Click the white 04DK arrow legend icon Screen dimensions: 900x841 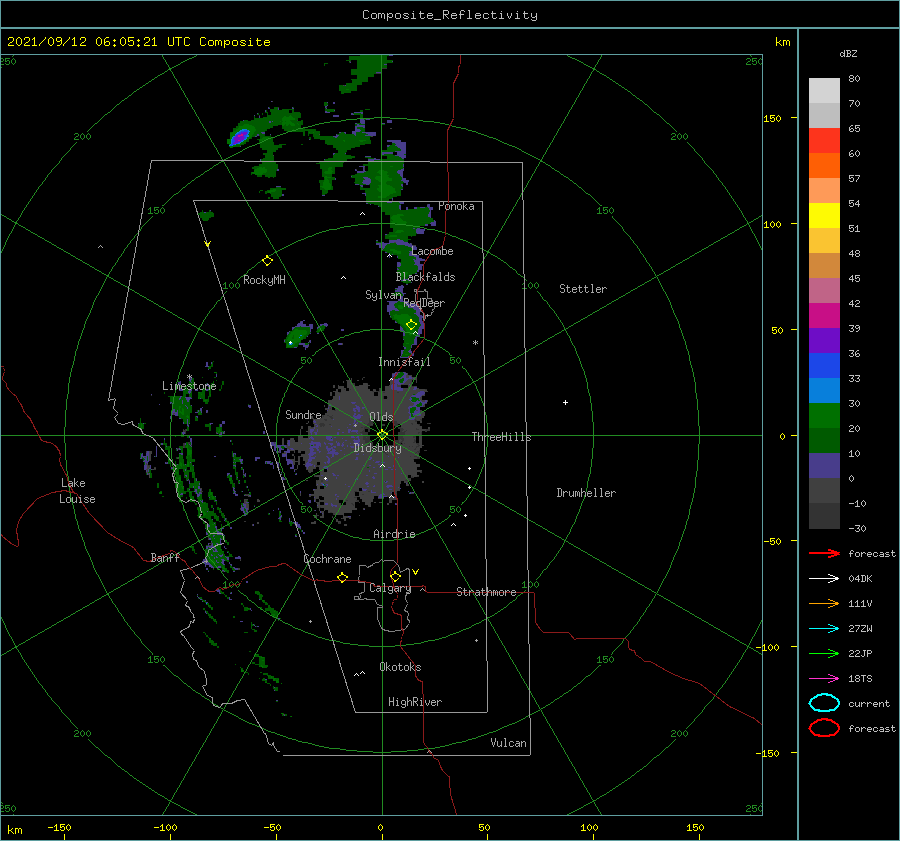tap(824, 579)
